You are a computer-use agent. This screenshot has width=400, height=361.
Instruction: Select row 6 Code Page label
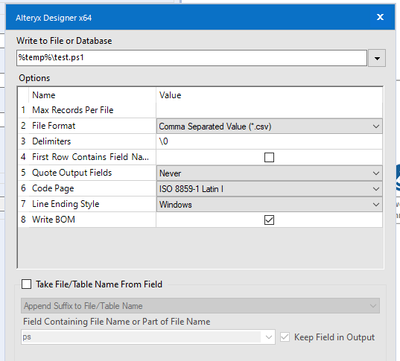[53, 188]
